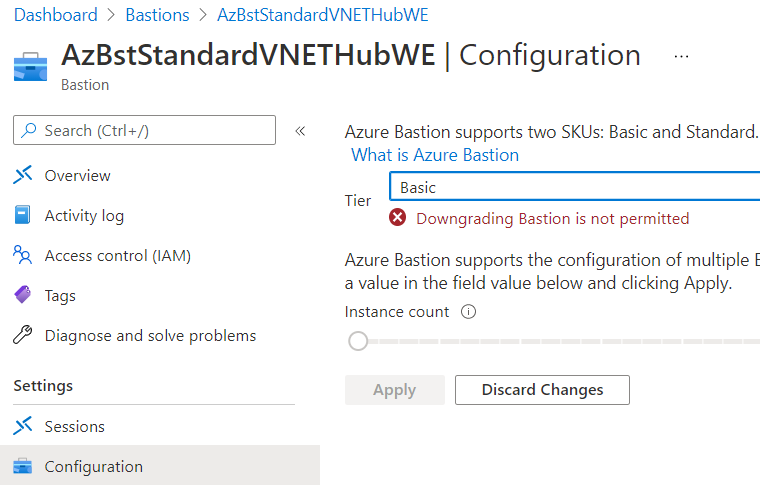This screenshot has height=486, width=760.
Task: Open What is Azure Bastion link
Action: click(x=435, y=155)
